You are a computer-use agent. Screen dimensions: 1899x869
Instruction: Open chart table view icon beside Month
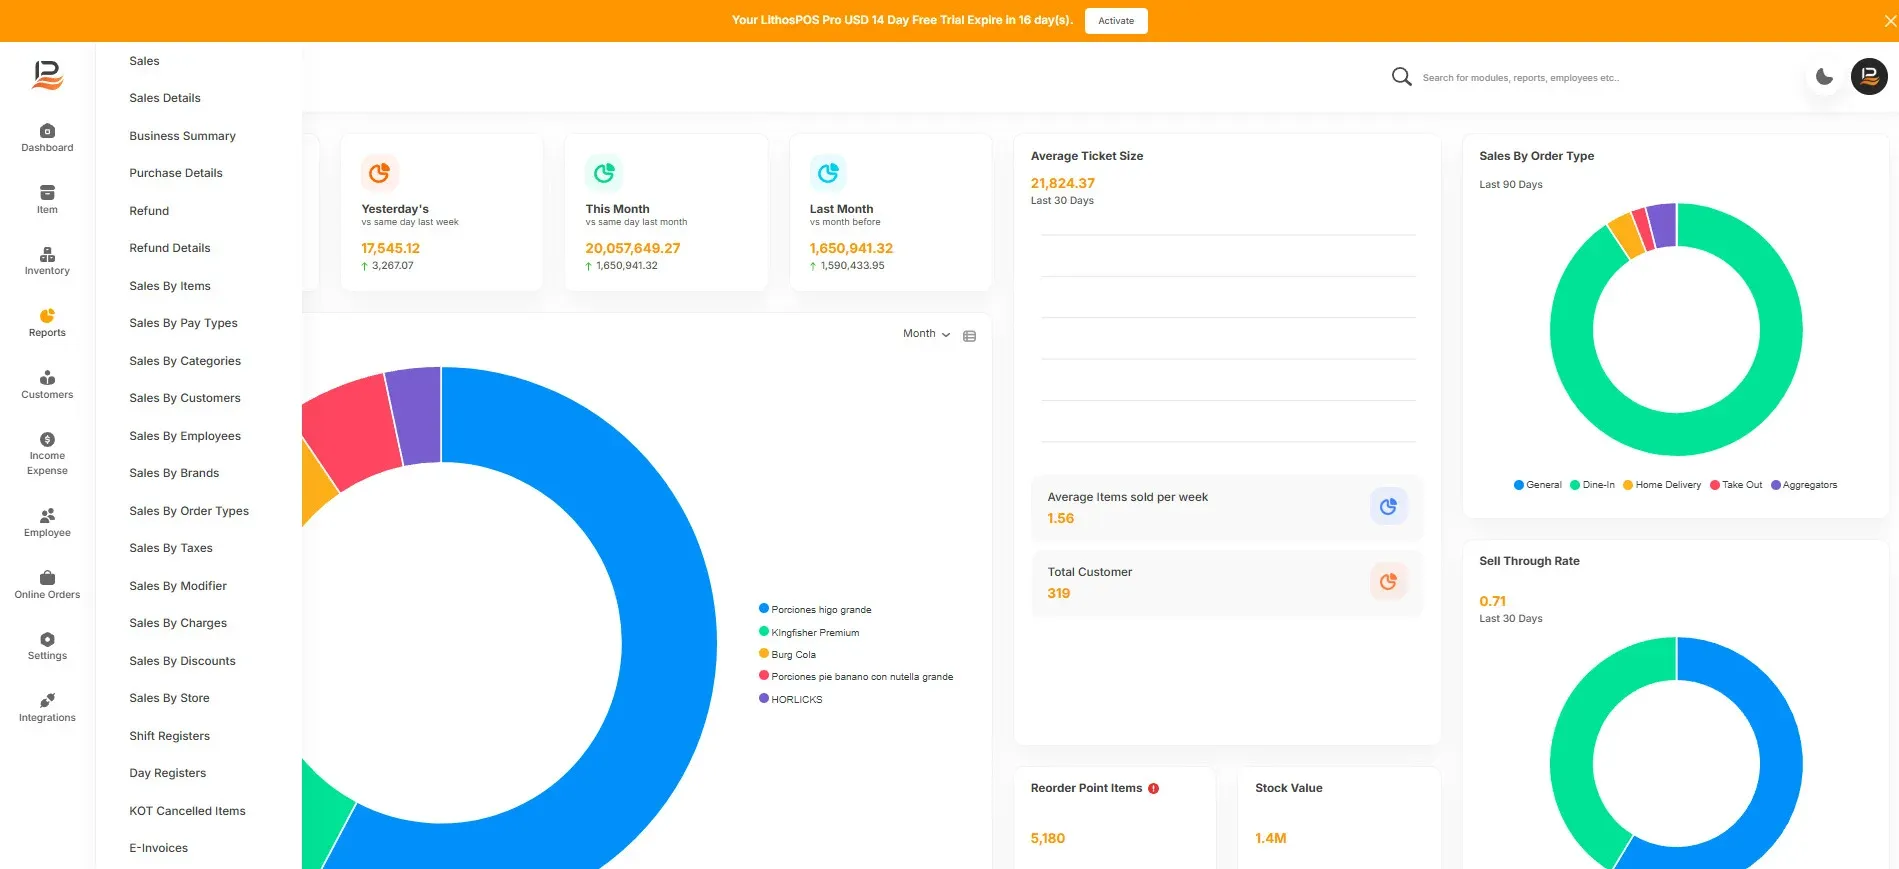tap(969, 336)
